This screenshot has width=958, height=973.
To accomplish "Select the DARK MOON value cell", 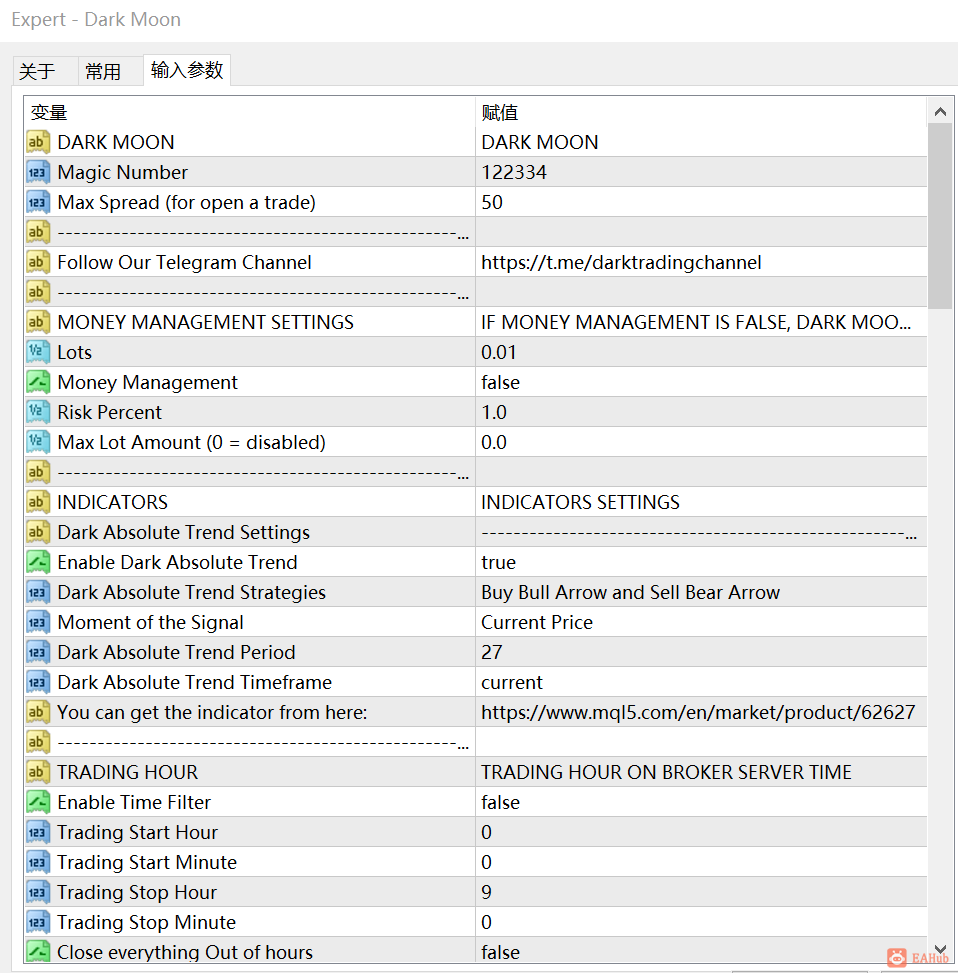I will click(x=701, y=142).
